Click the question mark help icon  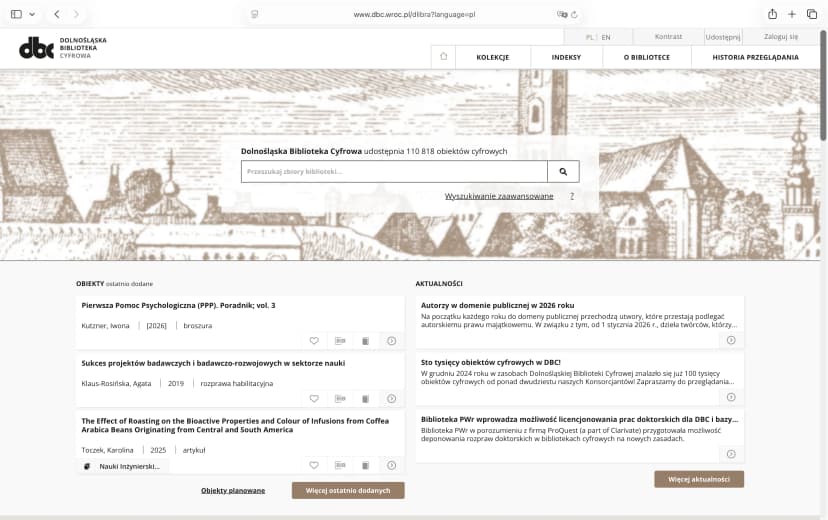tap(571, 196)
